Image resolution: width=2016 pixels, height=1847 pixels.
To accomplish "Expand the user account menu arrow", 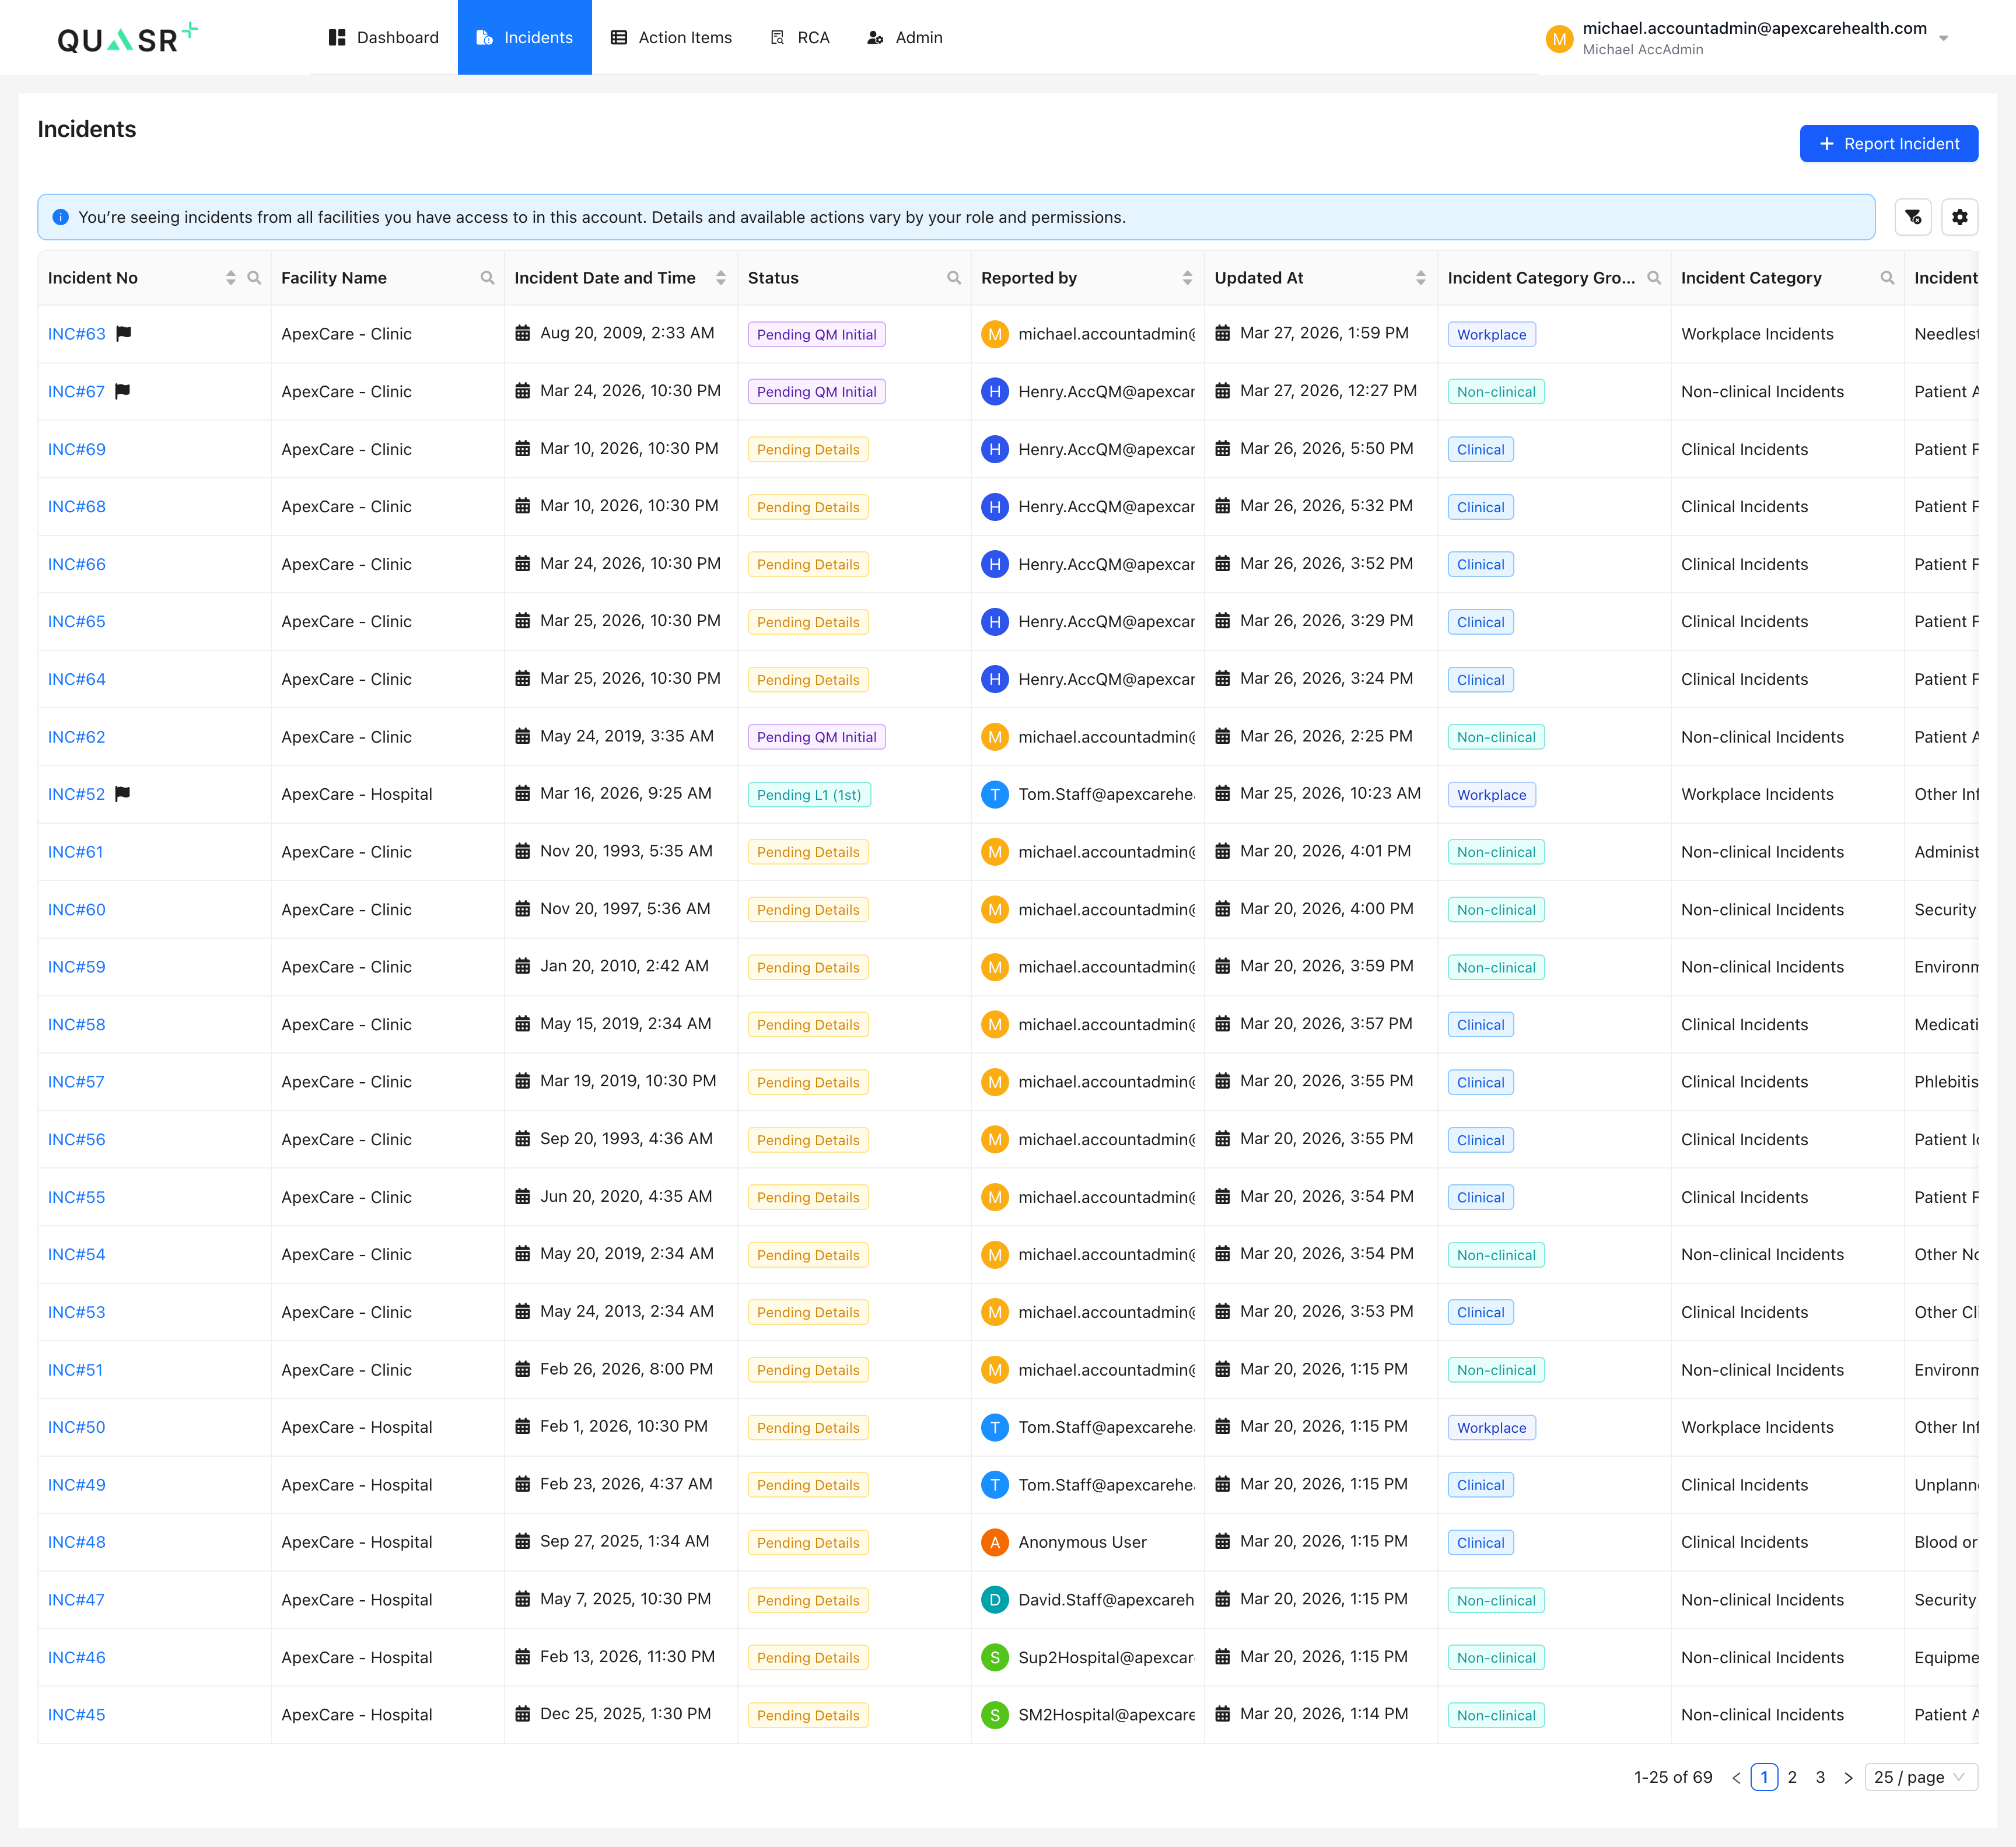I will [x=1943, y=38].
